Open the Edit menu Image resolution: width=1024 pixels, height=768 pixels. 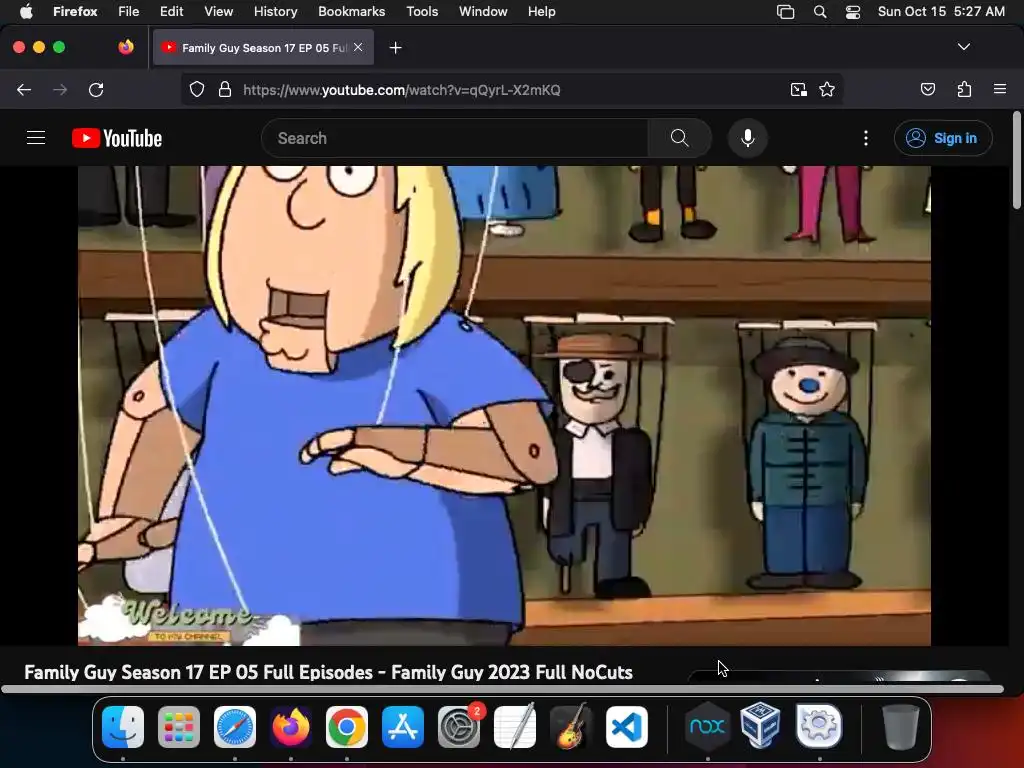[x=172, y=12]
